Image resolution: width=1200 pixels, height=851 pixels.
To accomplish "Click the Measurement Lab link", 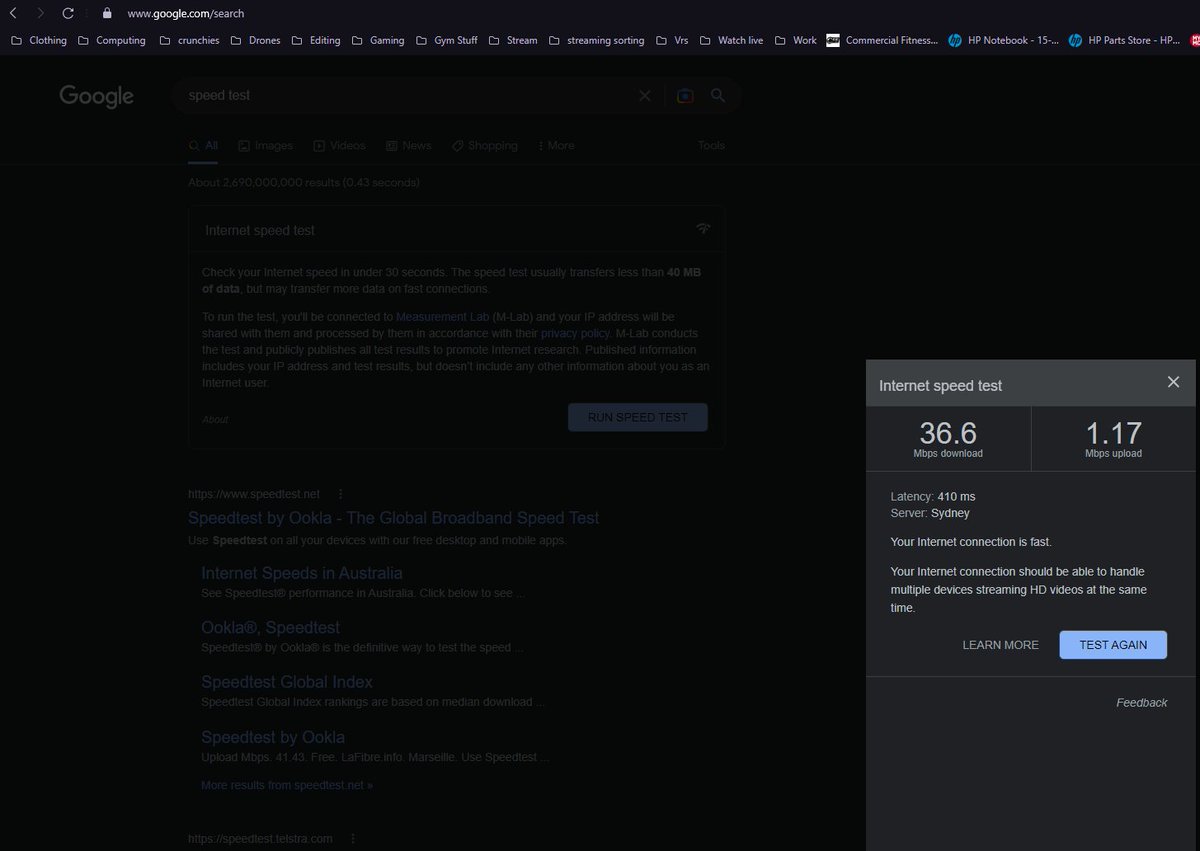I will 442,317.
